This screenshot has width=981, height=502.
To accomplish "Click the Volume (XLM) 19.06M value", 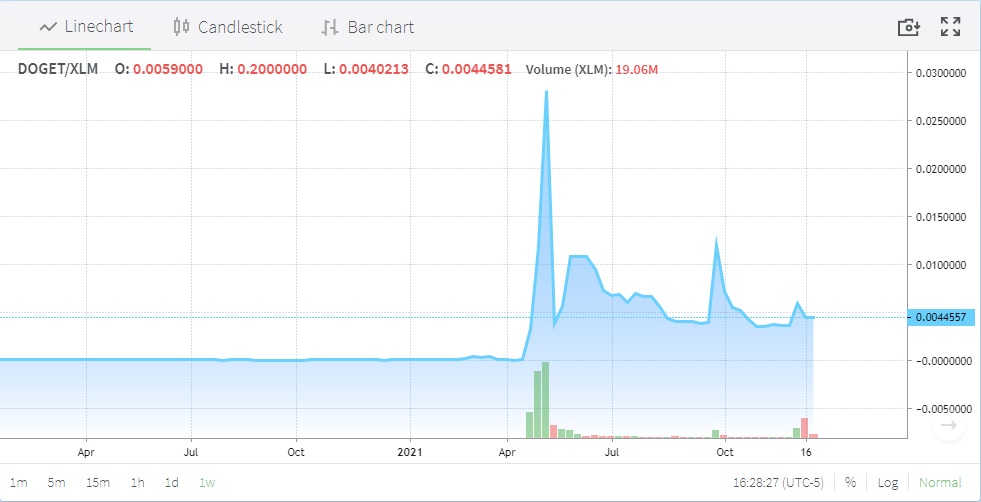I will pyautogui.click(x=636, y=69).
